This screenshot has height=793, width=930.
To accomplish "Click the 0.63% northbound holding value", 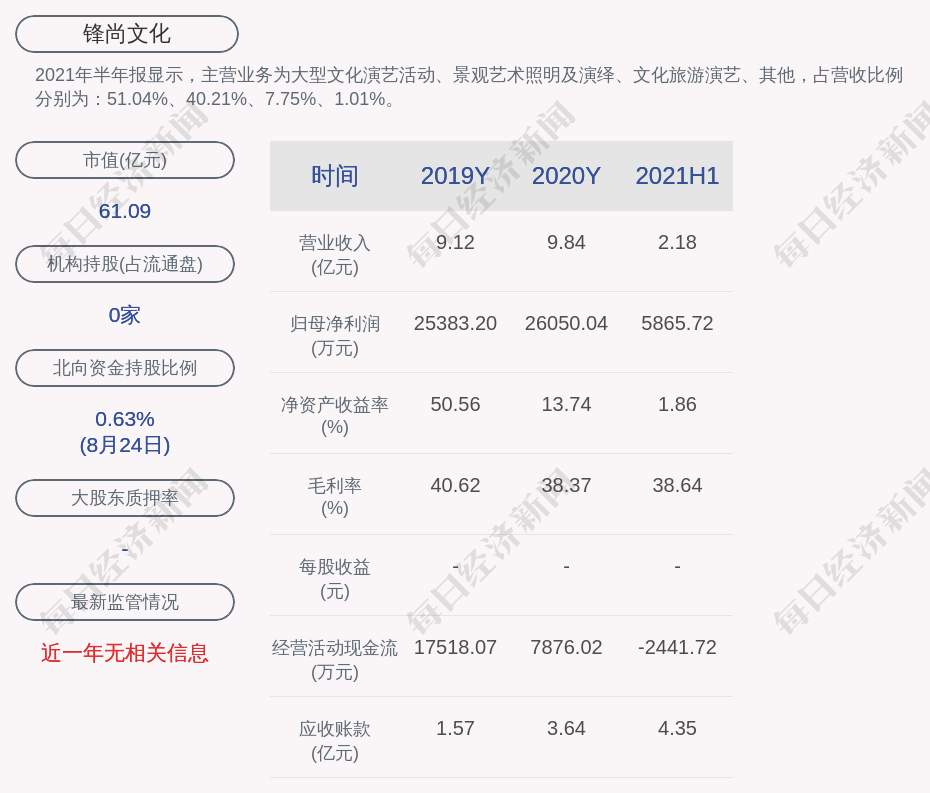I will [x=125, y=419].
